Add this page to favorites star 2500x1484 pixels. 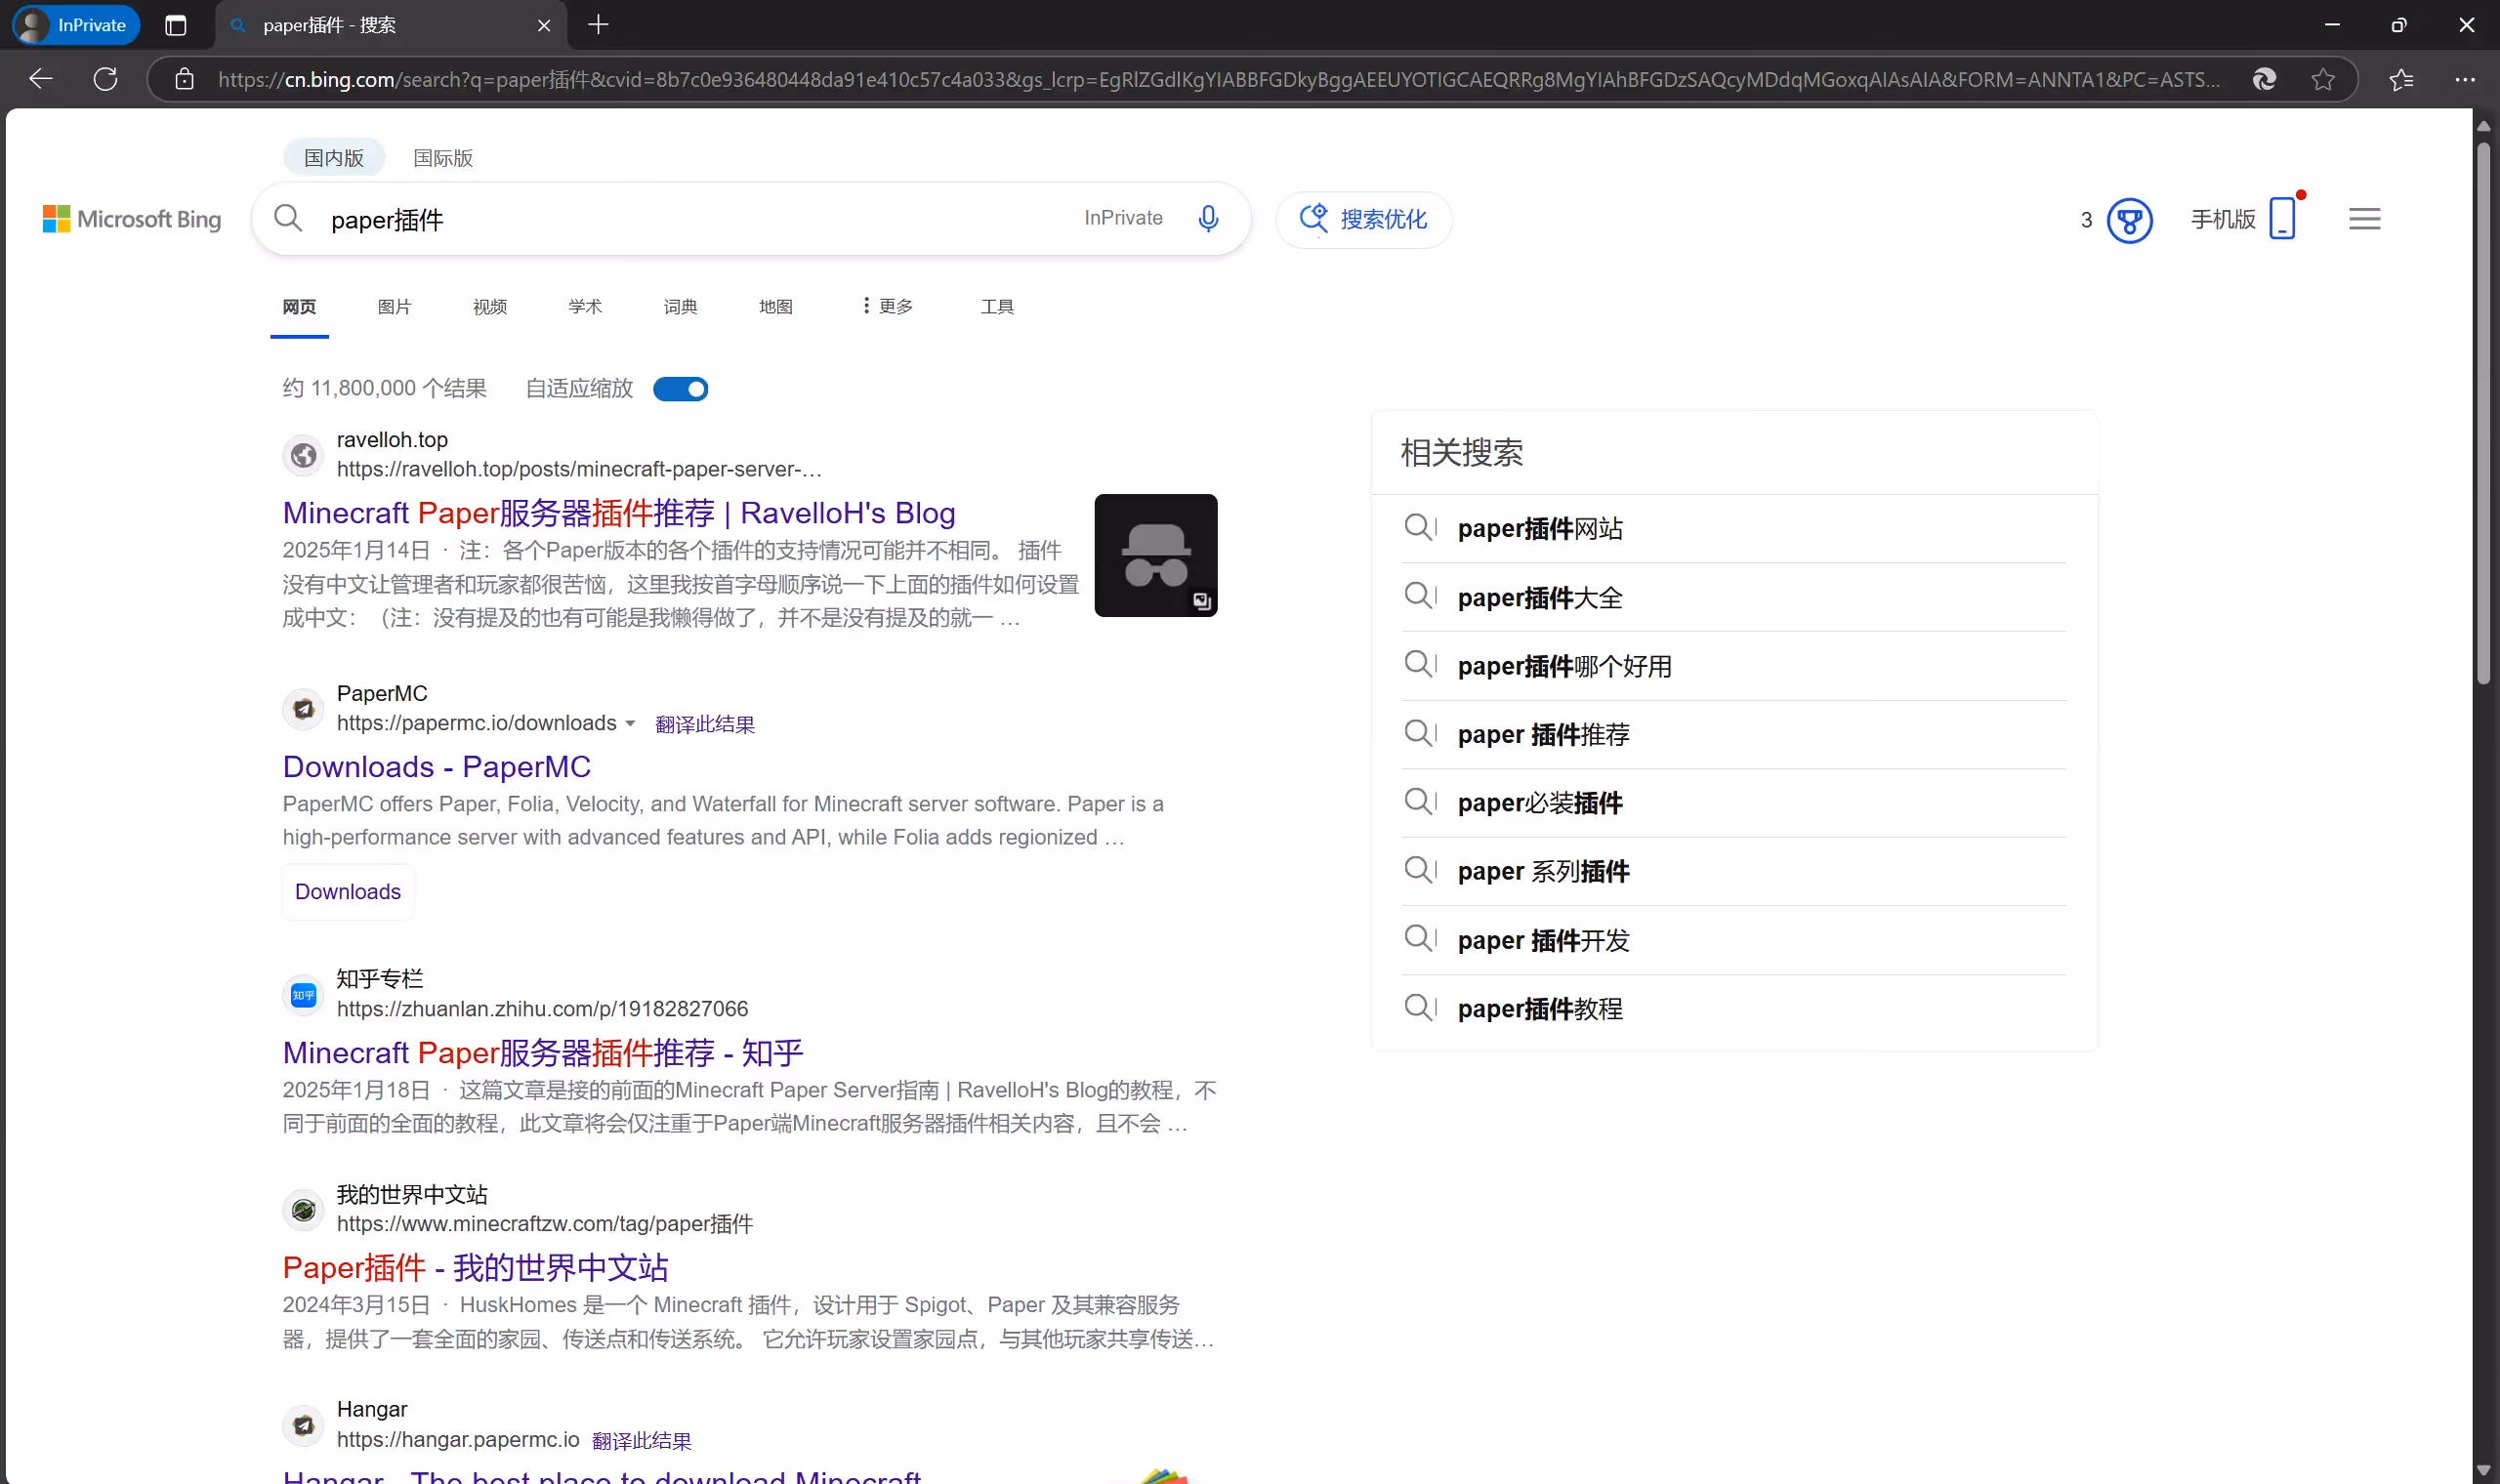[x=2322, y=79]
